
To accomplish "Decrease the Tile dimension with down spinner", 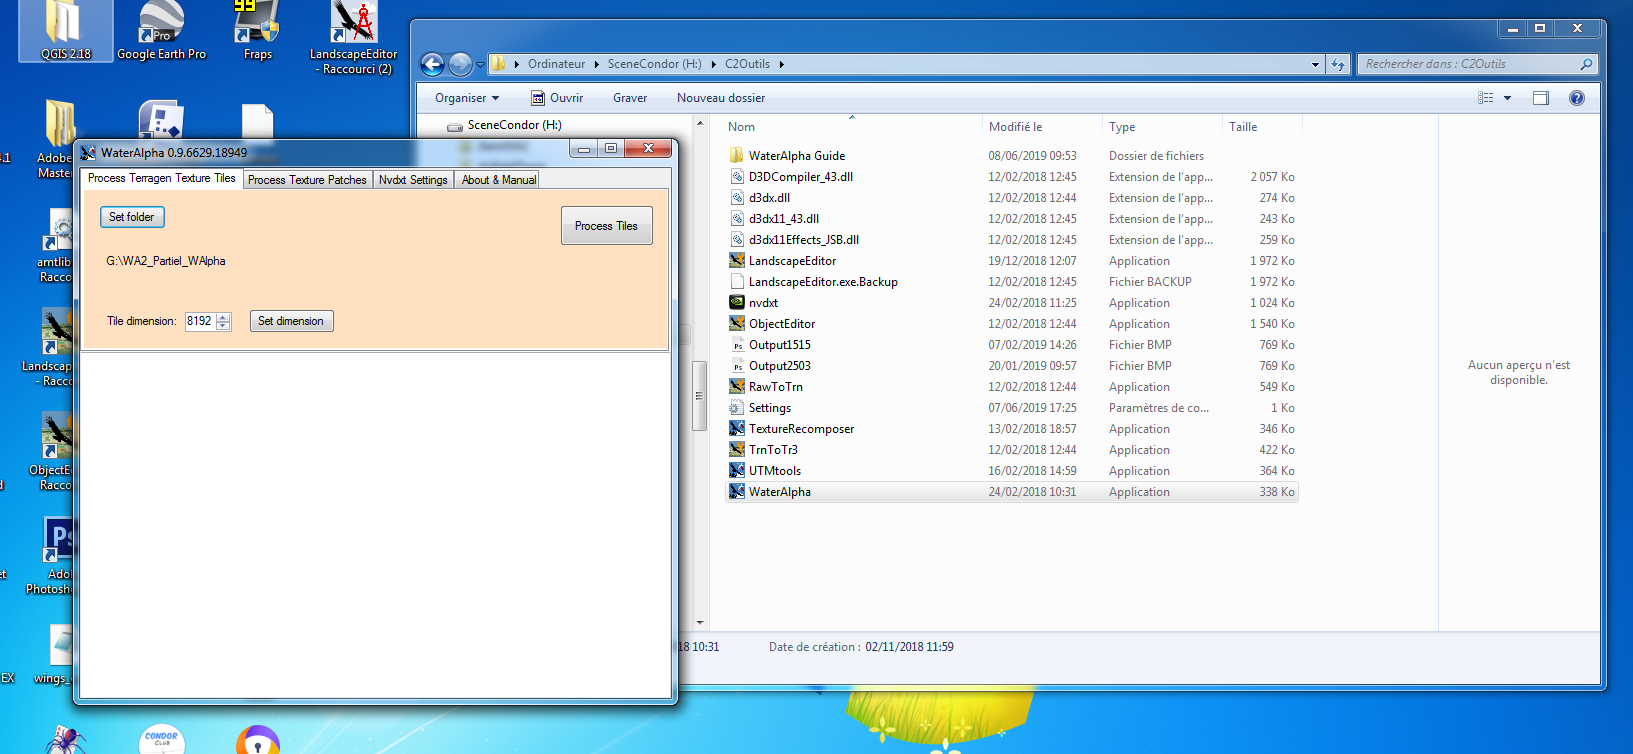I will pyautogui.click(x=223, y=325).
